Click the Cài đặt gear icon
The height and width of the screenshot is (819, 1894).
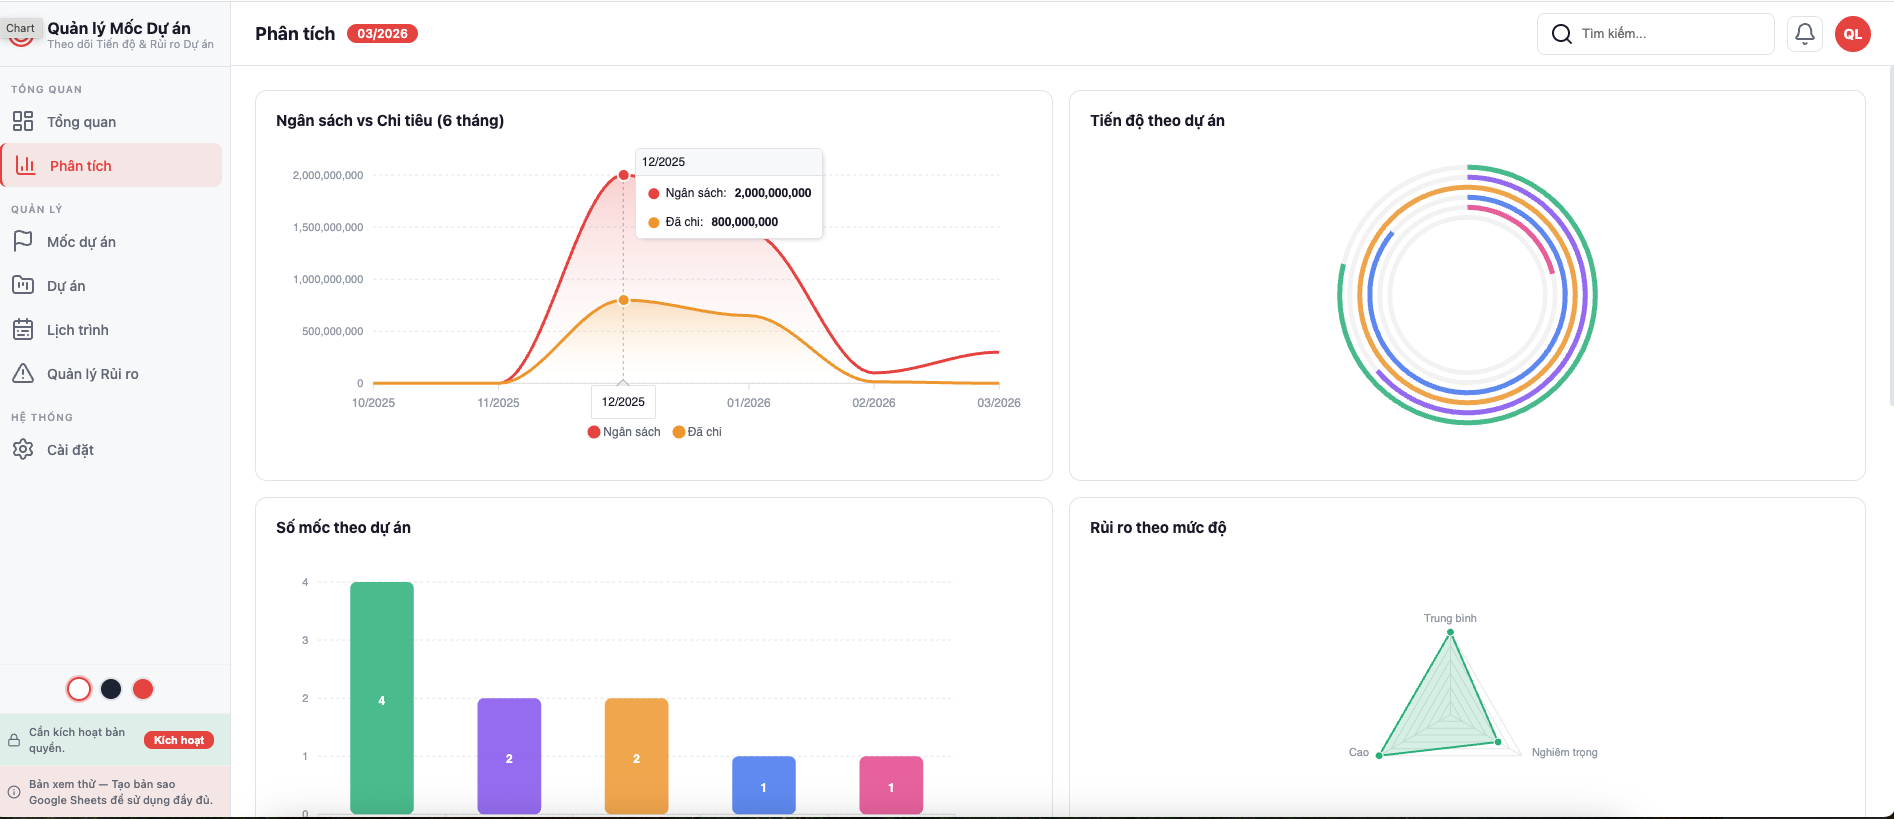23,449
